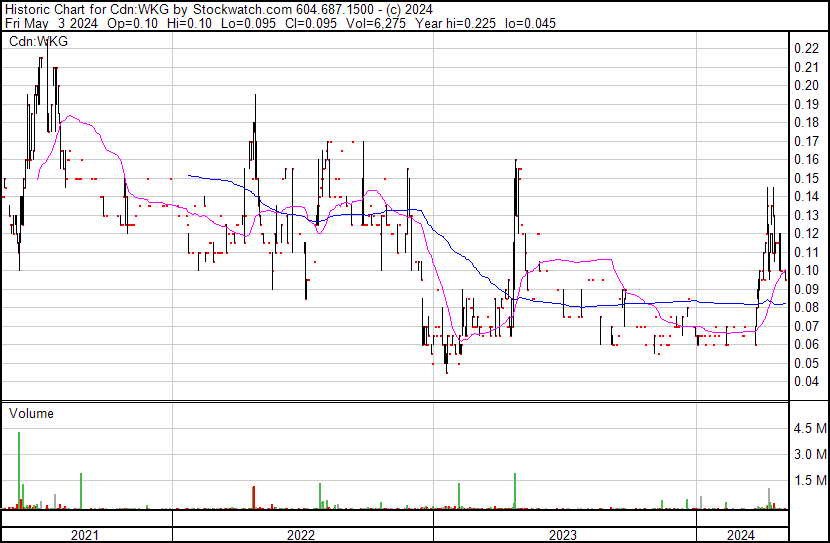This screenshot has width=830, height=543.
Task: Click the 0.14 price axis label
Action: (806, 196)
